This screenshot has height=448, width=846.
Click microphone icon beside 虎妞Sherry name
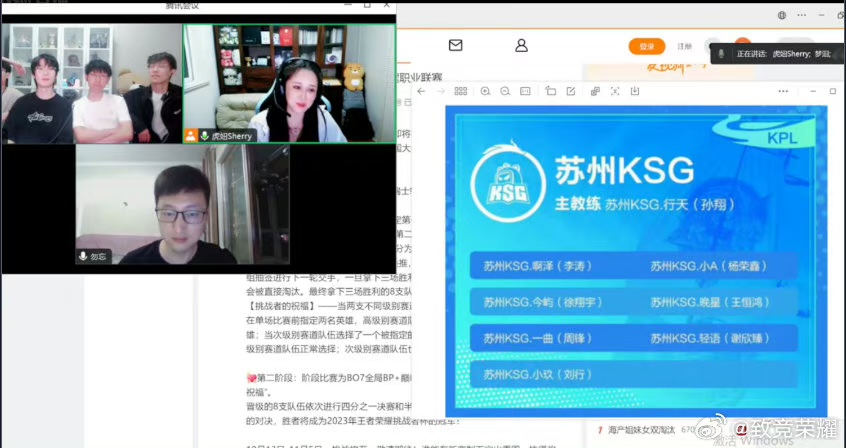[x=204, y=136]
